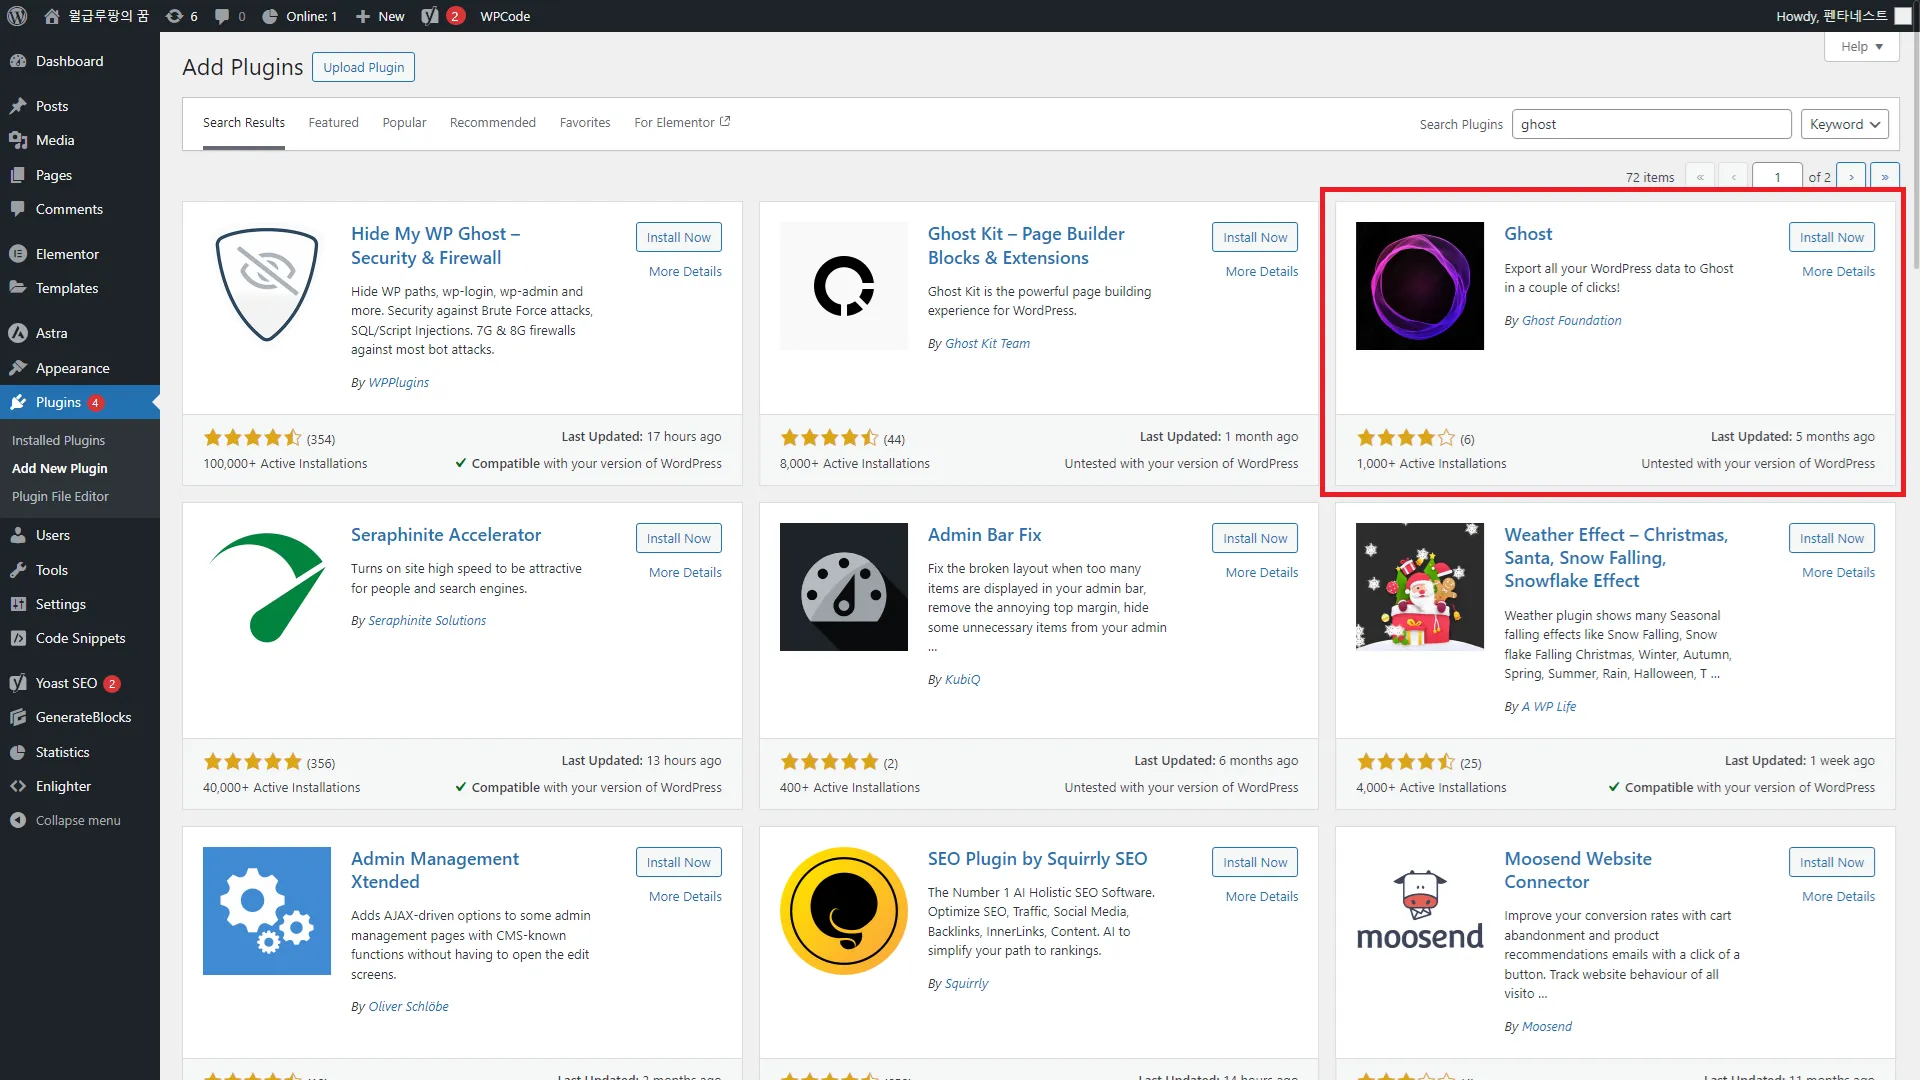Click the Upload Plugin button
The height and width of the screenshot is (1080, 1920).
[363, 66]
